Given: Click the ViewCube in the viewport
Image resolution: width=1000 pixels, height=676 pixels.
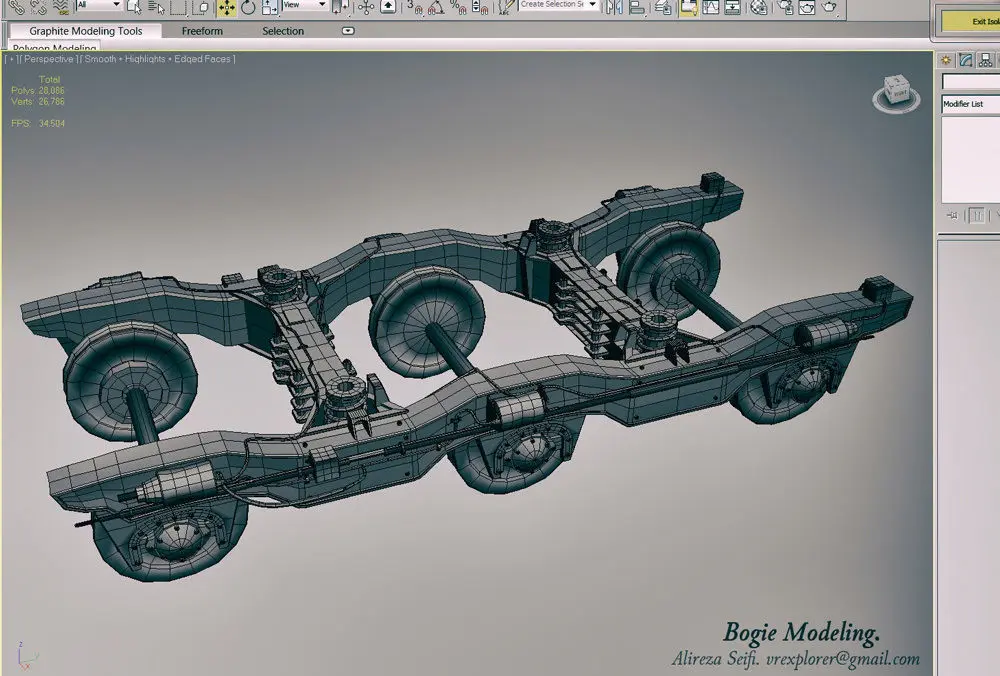Looking at the screenshot, I should 896,93.
